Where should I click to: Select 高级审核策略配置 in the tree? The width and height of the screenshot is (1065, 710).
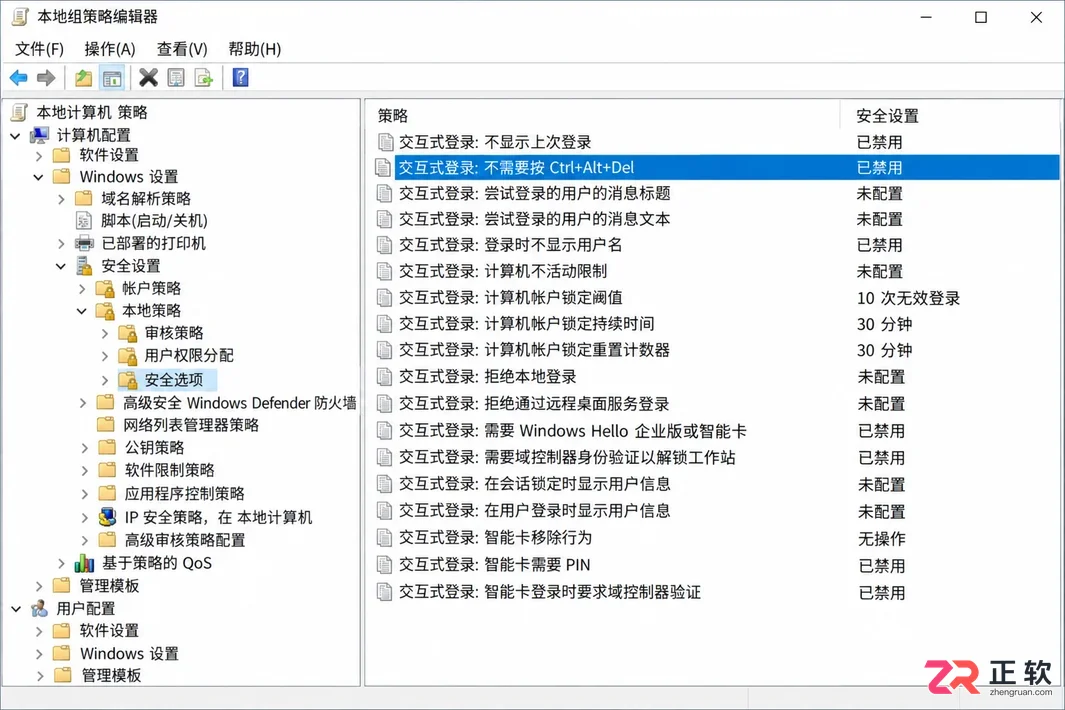pyautogui.click(x=184, y=539)
